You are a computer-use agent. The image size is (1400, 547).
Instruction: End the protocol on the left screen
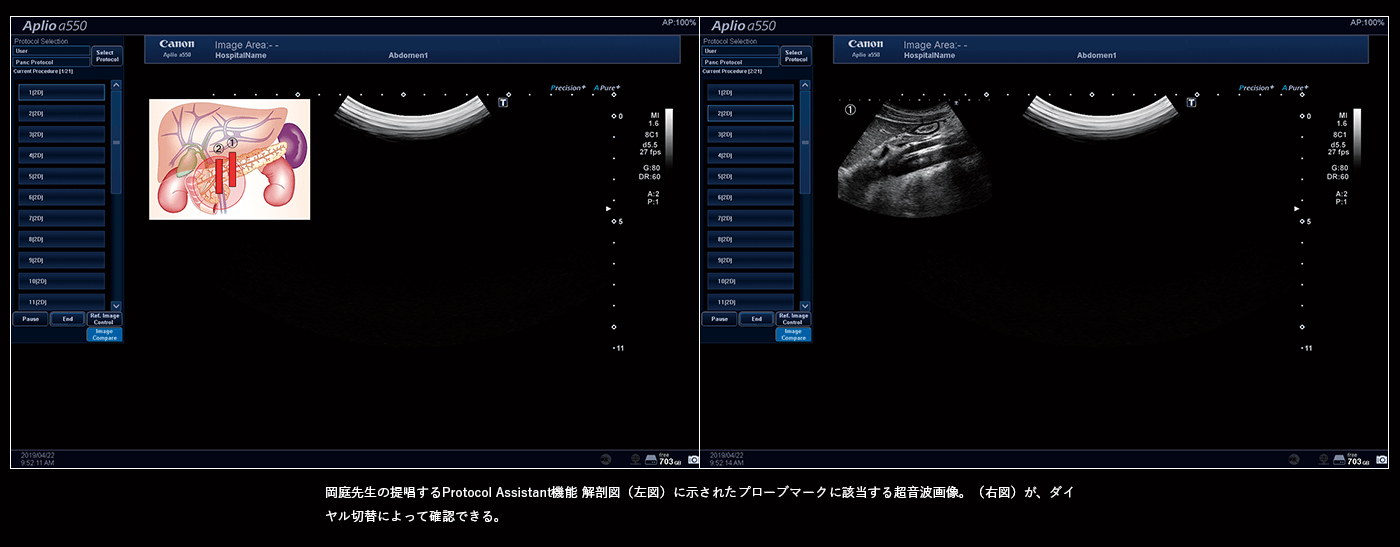coord(67,319)
